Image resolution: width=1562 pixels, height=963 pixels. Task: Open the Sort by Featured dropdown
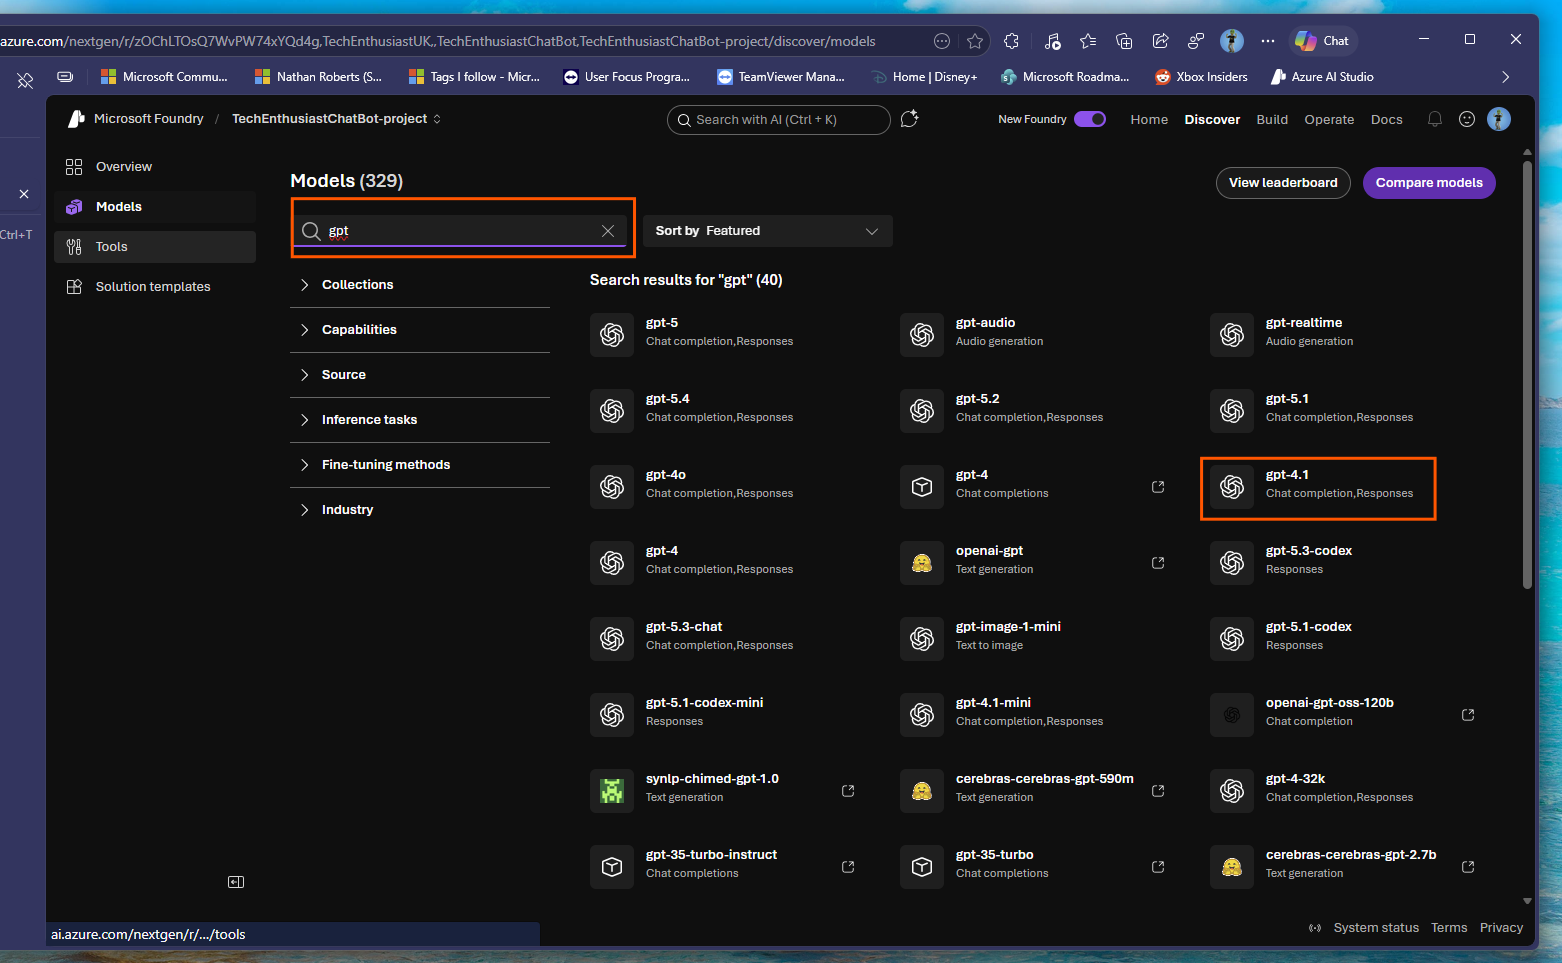pos(767,231)
